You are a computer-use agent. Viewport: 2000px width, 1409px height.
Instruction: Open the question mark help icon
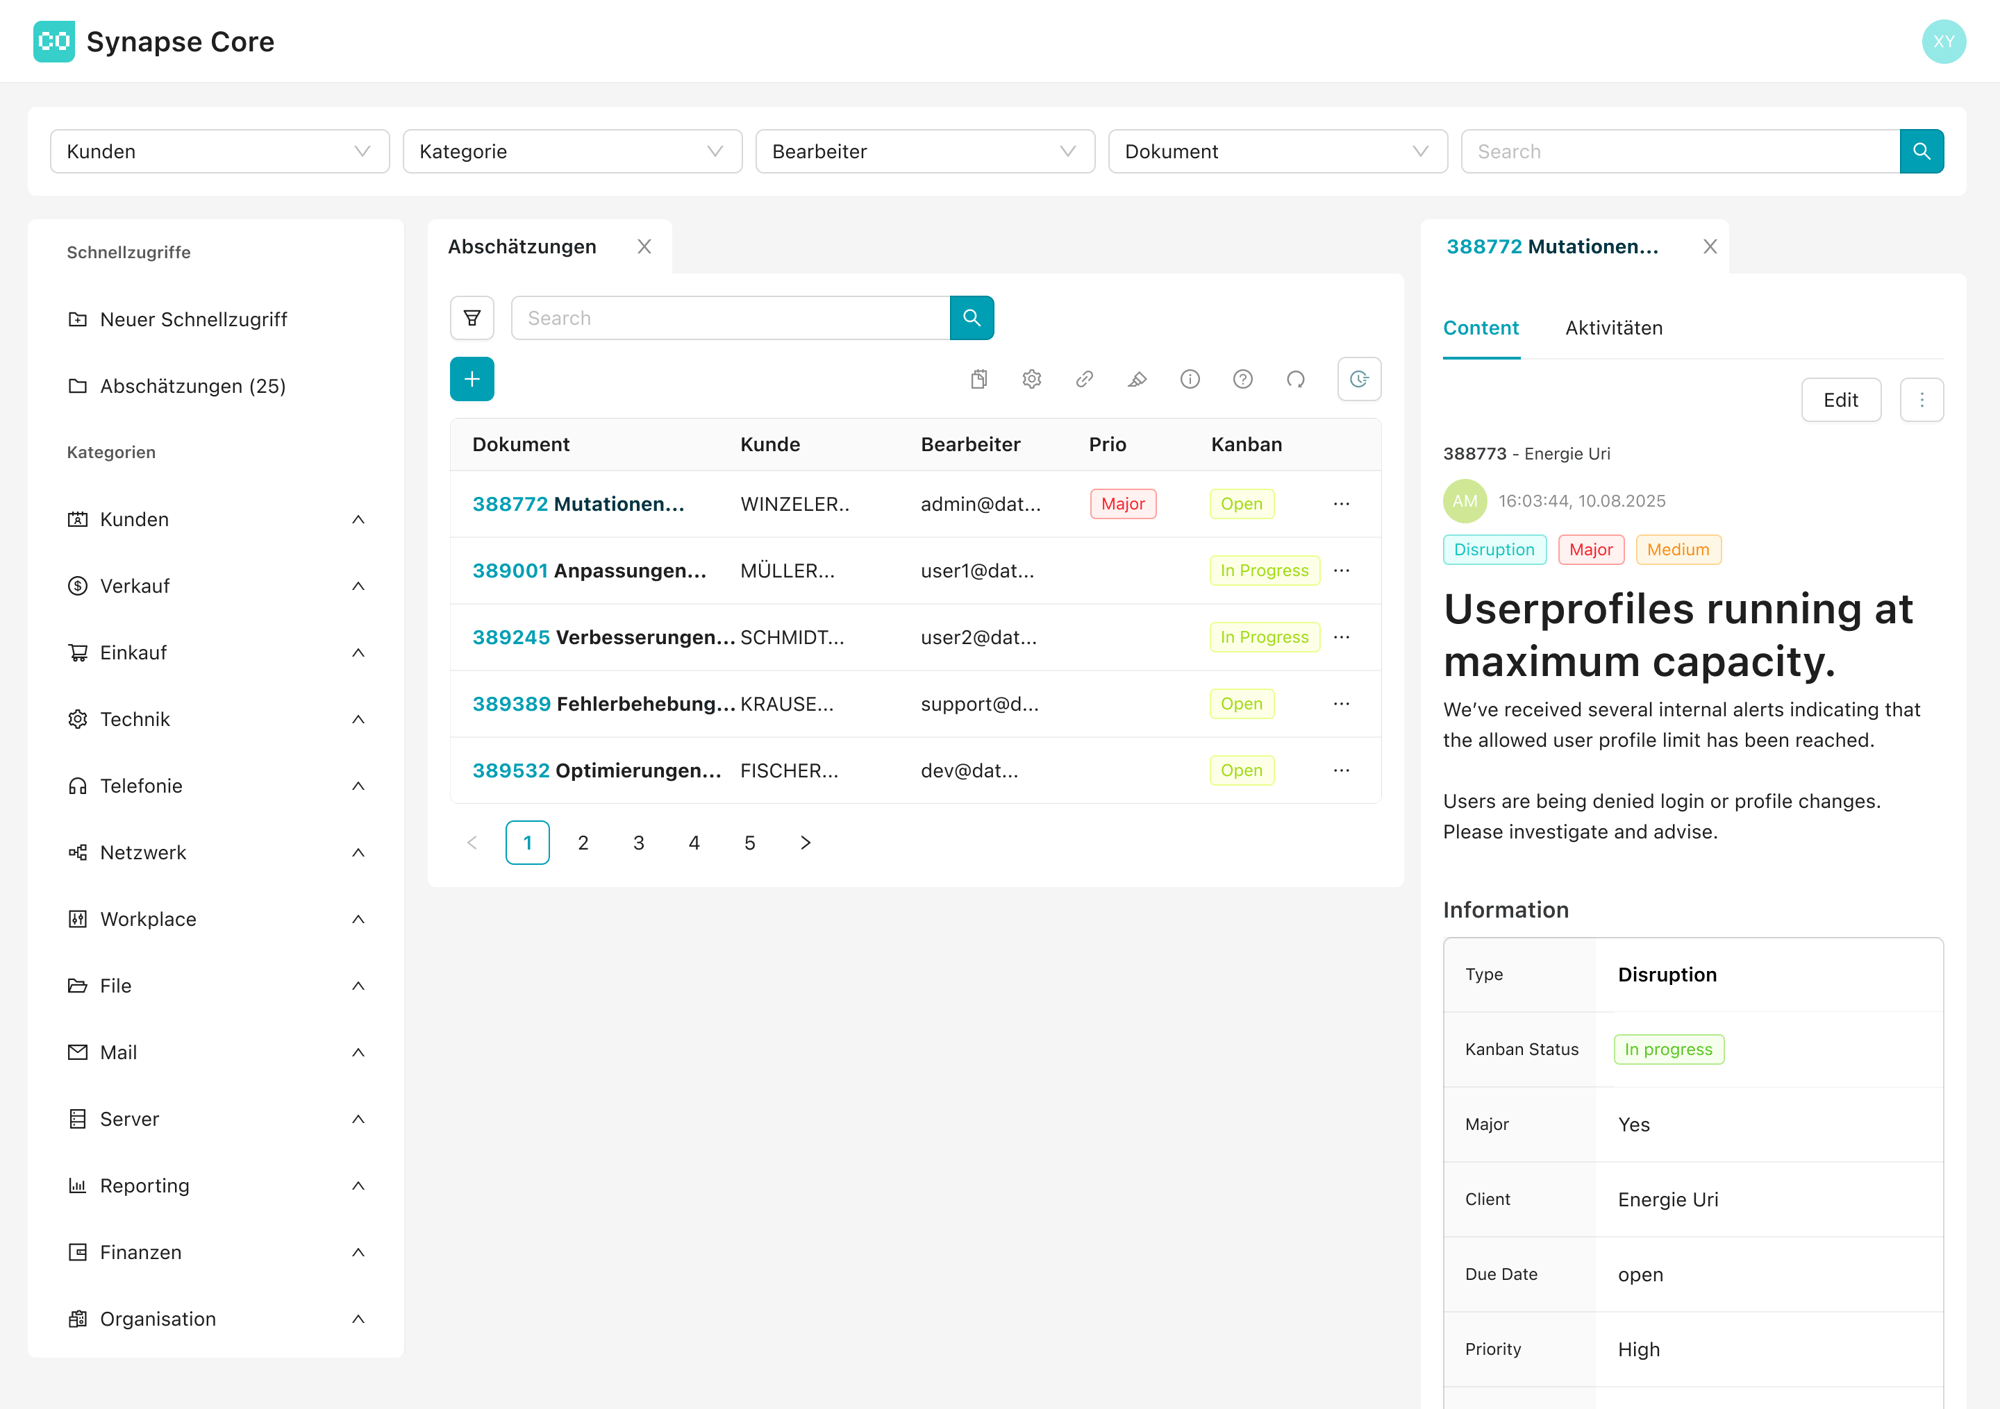pyautogui.click(x=1243, y=379)
